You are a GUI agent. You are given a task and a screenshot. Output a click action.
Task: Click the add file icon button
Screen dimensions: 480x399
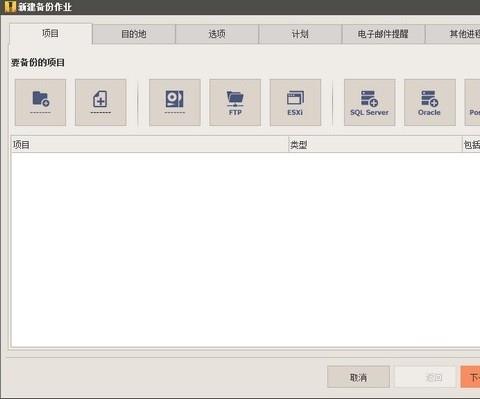click(x=101, y=102)
